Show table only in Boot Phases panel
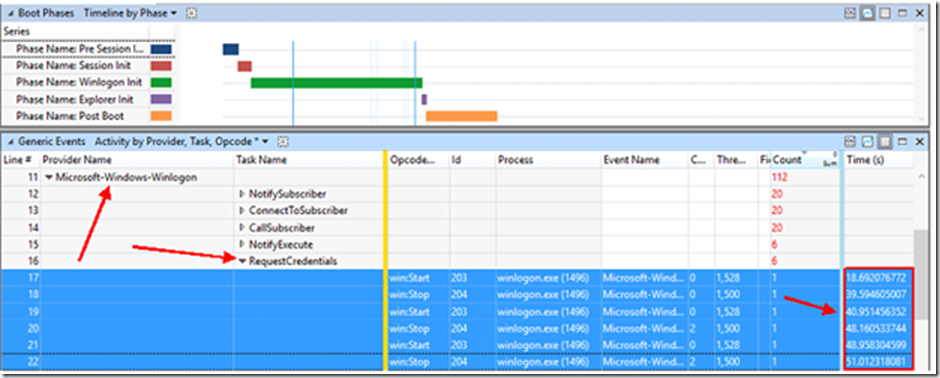The width and height of the screenshot is (940, 378). pyautogui.click(x=885, y=13)
